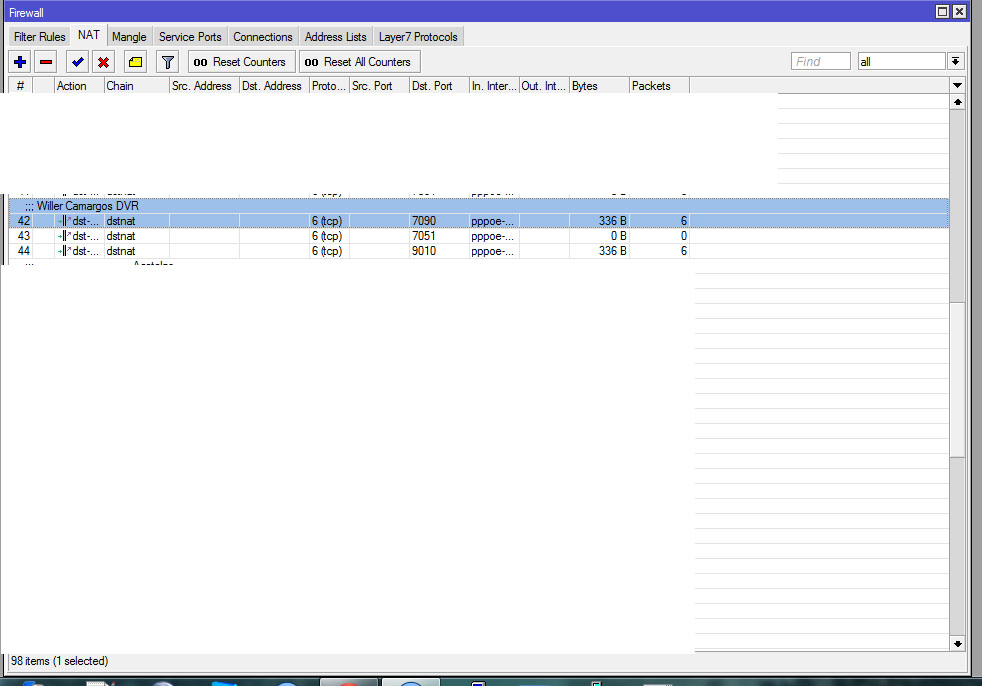Sort by Packets column header
982x686 pixels.
[659, 86]
